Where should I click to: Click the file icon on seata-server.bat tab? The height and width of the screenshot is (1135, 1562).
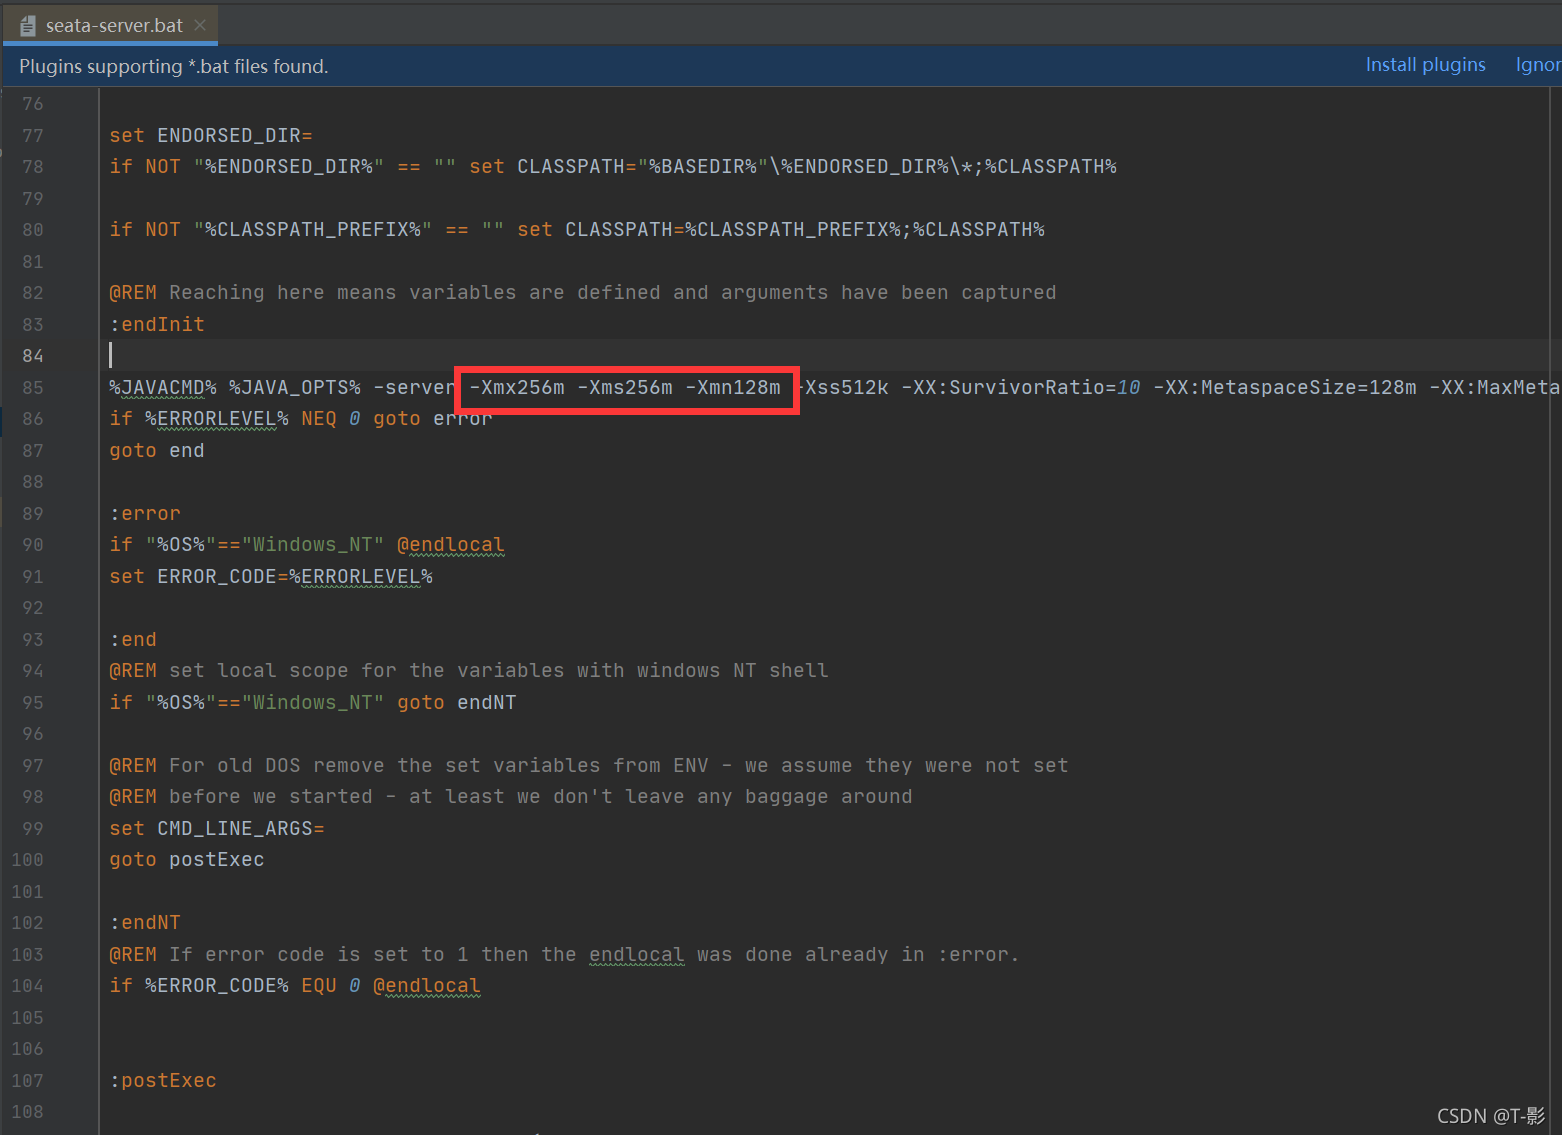[28, 26]
